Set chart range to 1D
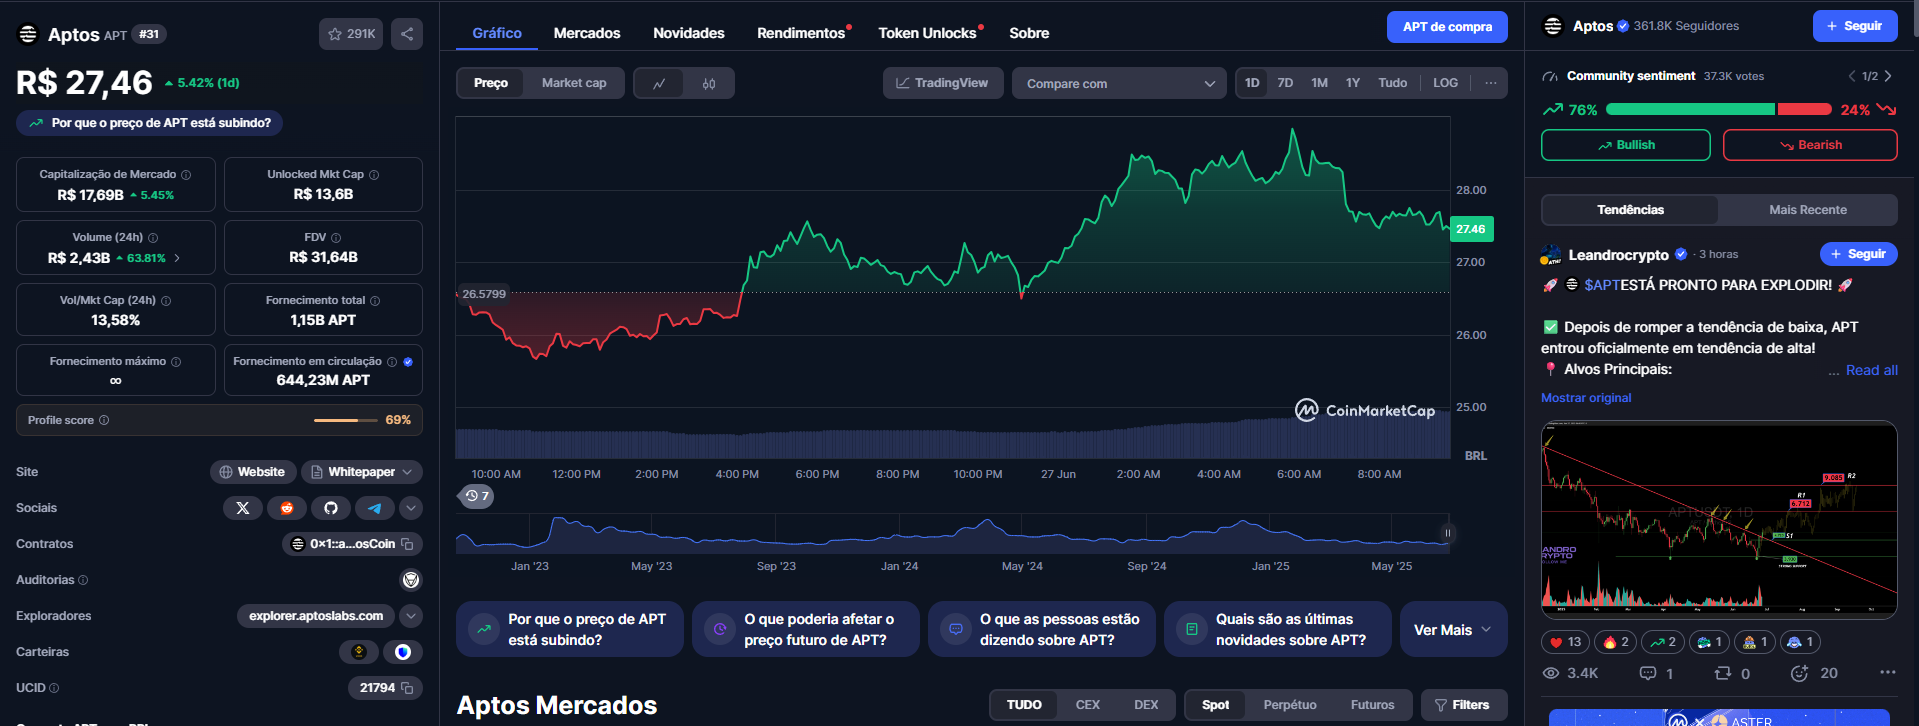Viewport: 1919px width, 726px height. pos(1252,83)
